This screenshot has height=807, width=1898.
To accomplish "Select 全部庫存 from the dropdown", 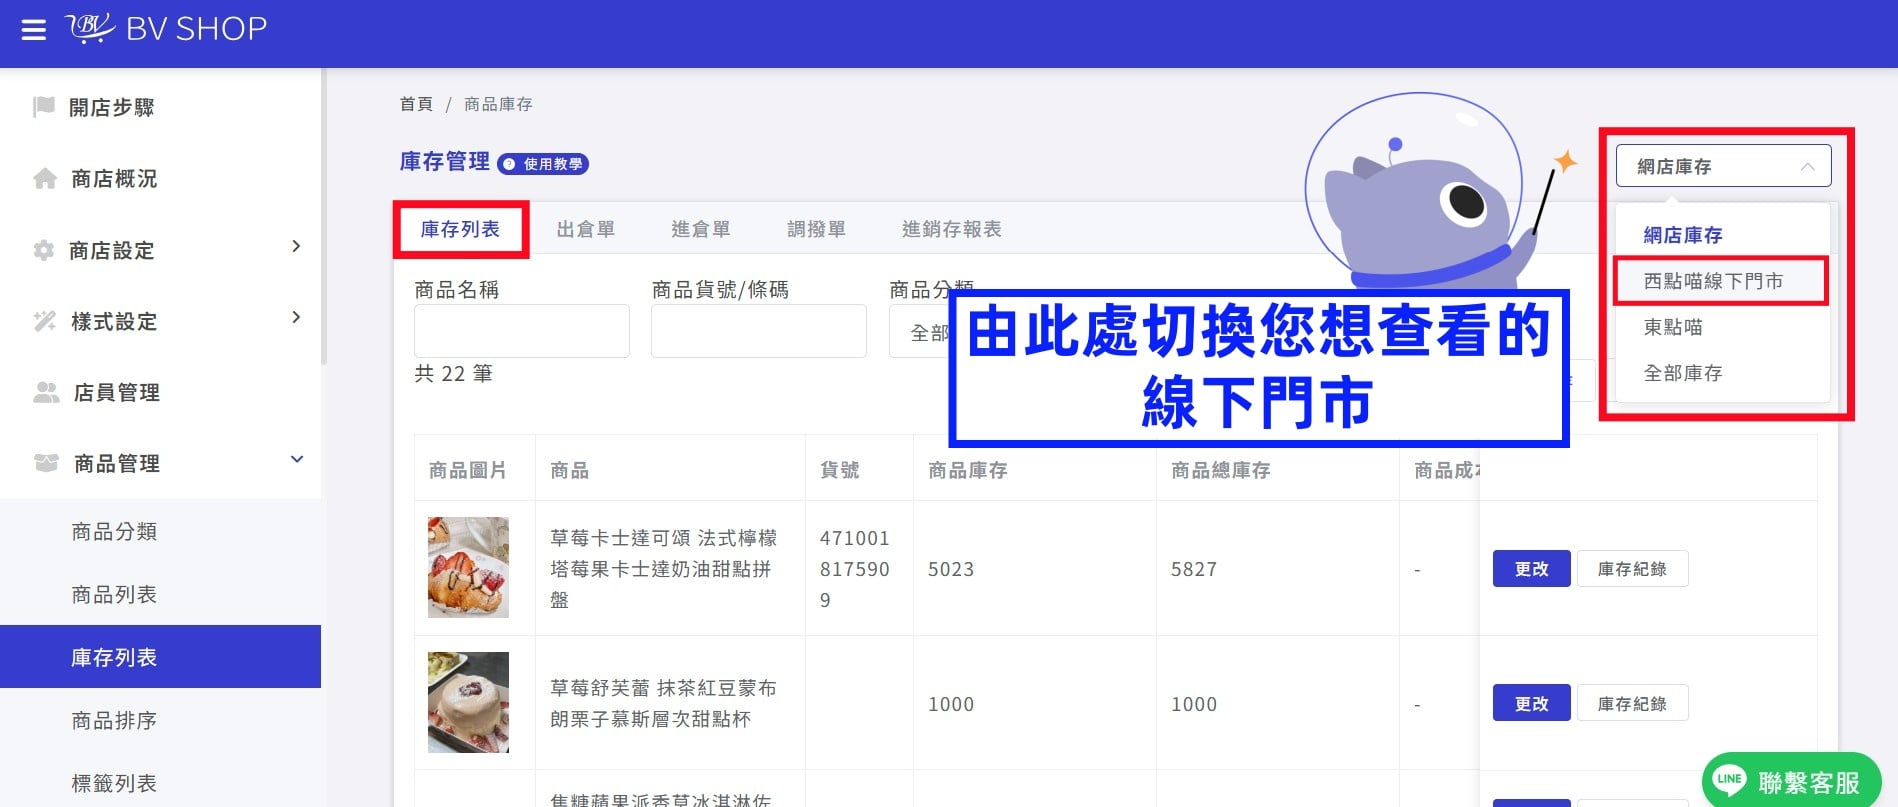I will click(1722, 373).
